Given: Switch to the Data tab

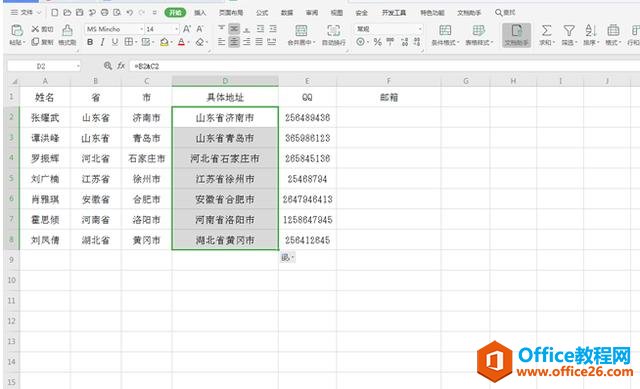Looking at the screenshot, I should pyautogui.click(x=287, y=13).
